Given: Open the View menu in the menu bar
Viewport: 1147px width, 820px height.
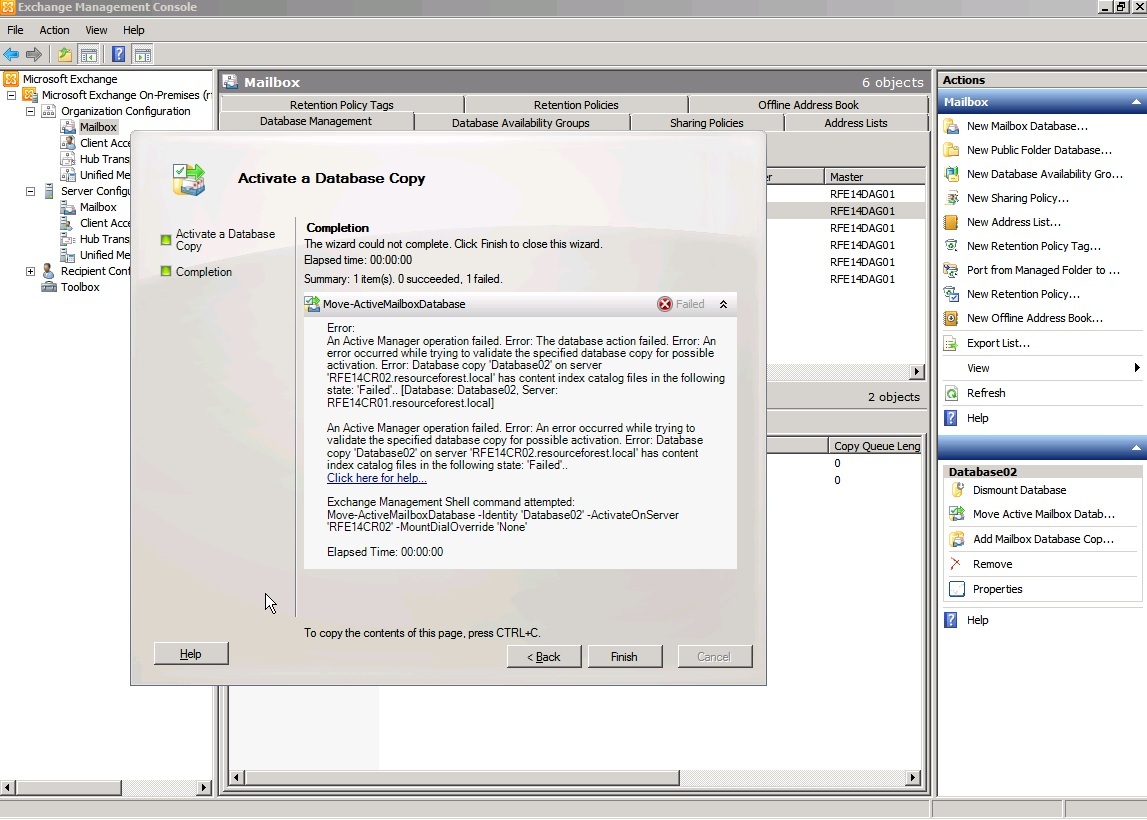Looking at the screenshot, I should [96, 30].
